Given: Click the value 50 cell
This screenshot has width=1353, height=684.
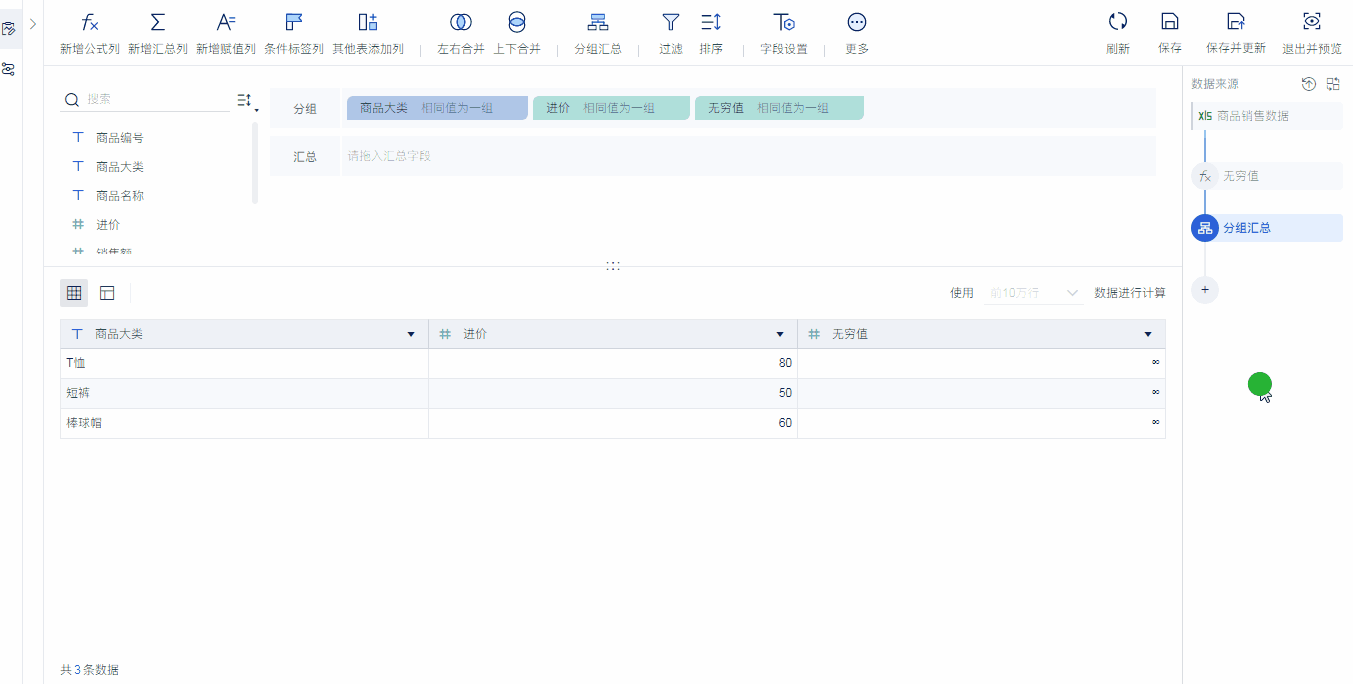Looking at the screenshot, I should click(613, 393).
